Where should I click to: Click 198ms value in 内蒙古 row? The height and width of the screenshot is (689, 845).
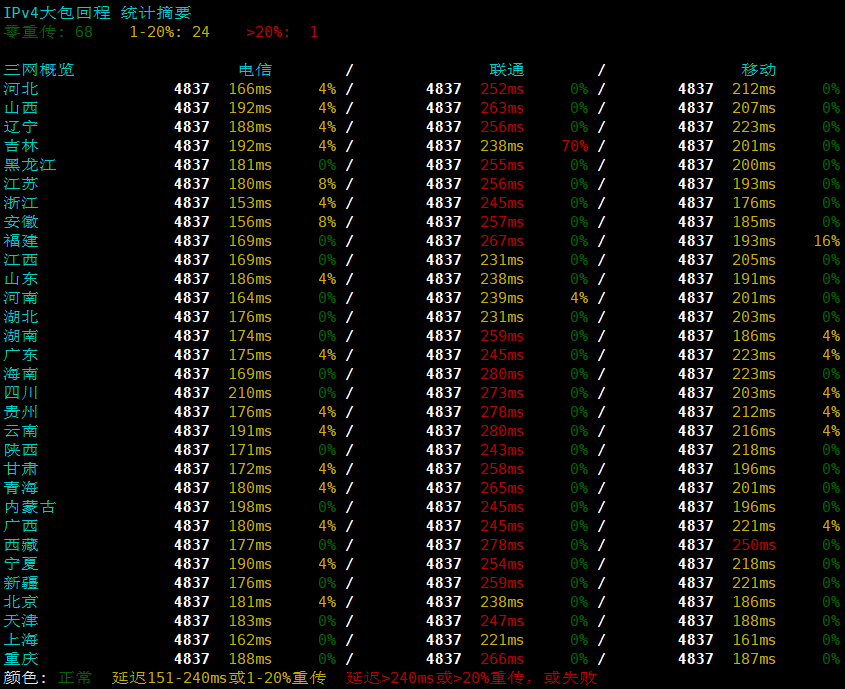250,507
